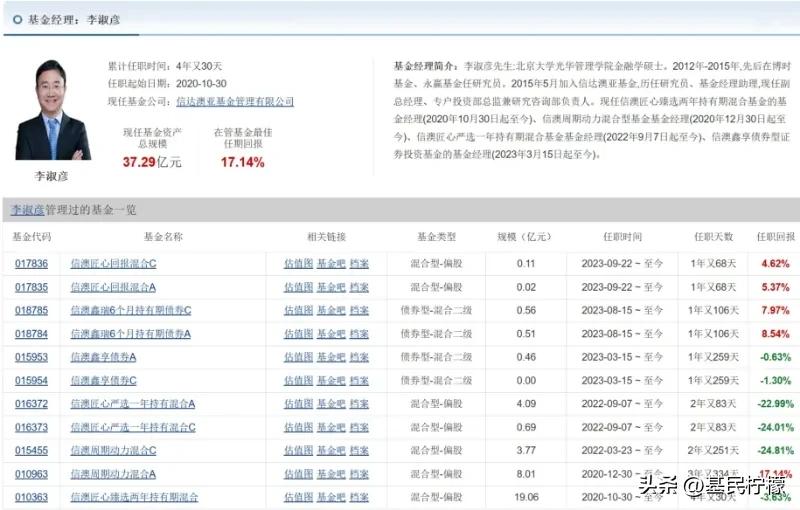800x510 pixels.
Task: Click the -22.99% return value
Action: (x=776, y=403)
